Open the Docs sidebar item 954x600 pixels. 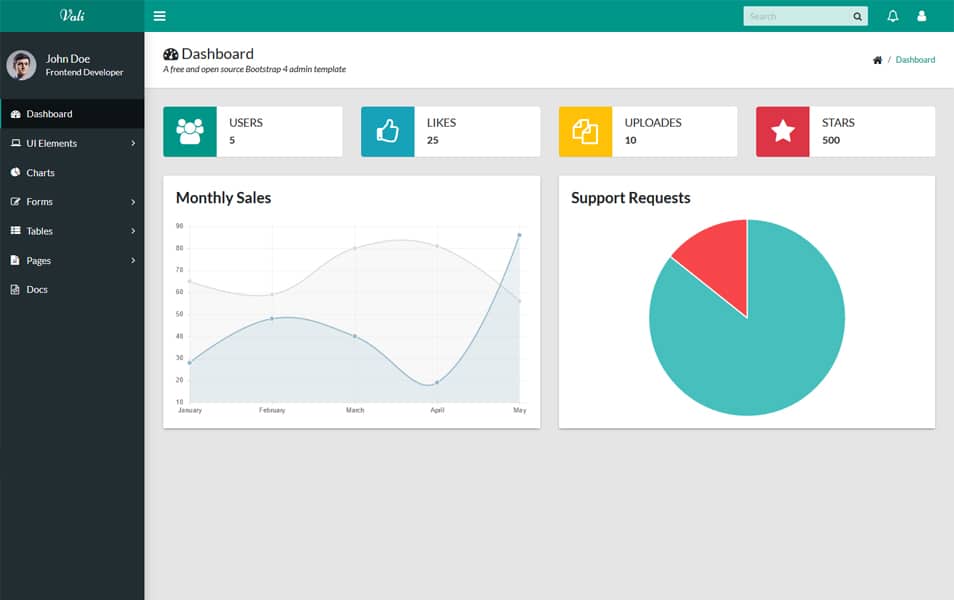coord(36,290)
